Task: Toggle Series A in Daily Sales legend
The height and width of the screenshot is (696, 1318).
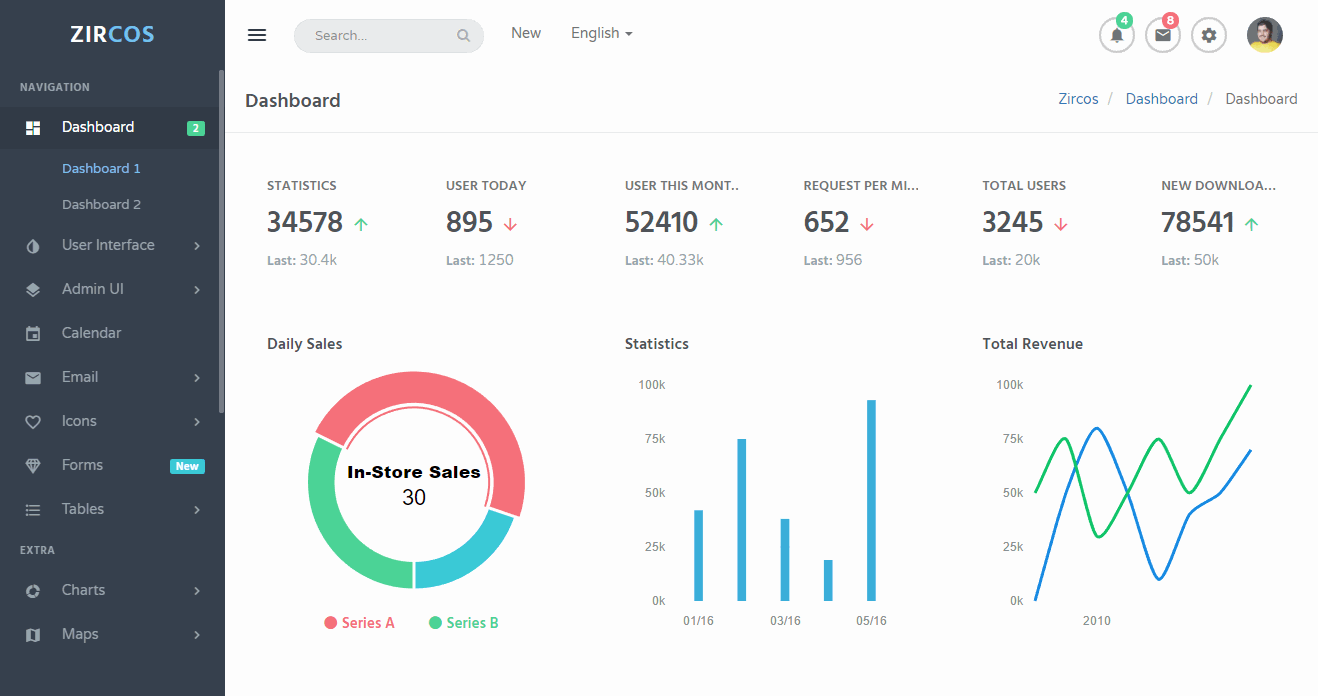Action: (359, 622)
